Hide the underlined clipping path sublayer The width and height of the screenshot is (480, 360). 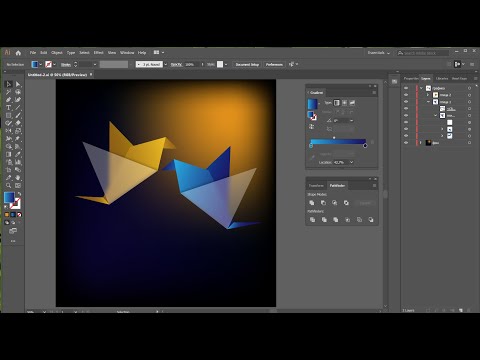[406, 108]
